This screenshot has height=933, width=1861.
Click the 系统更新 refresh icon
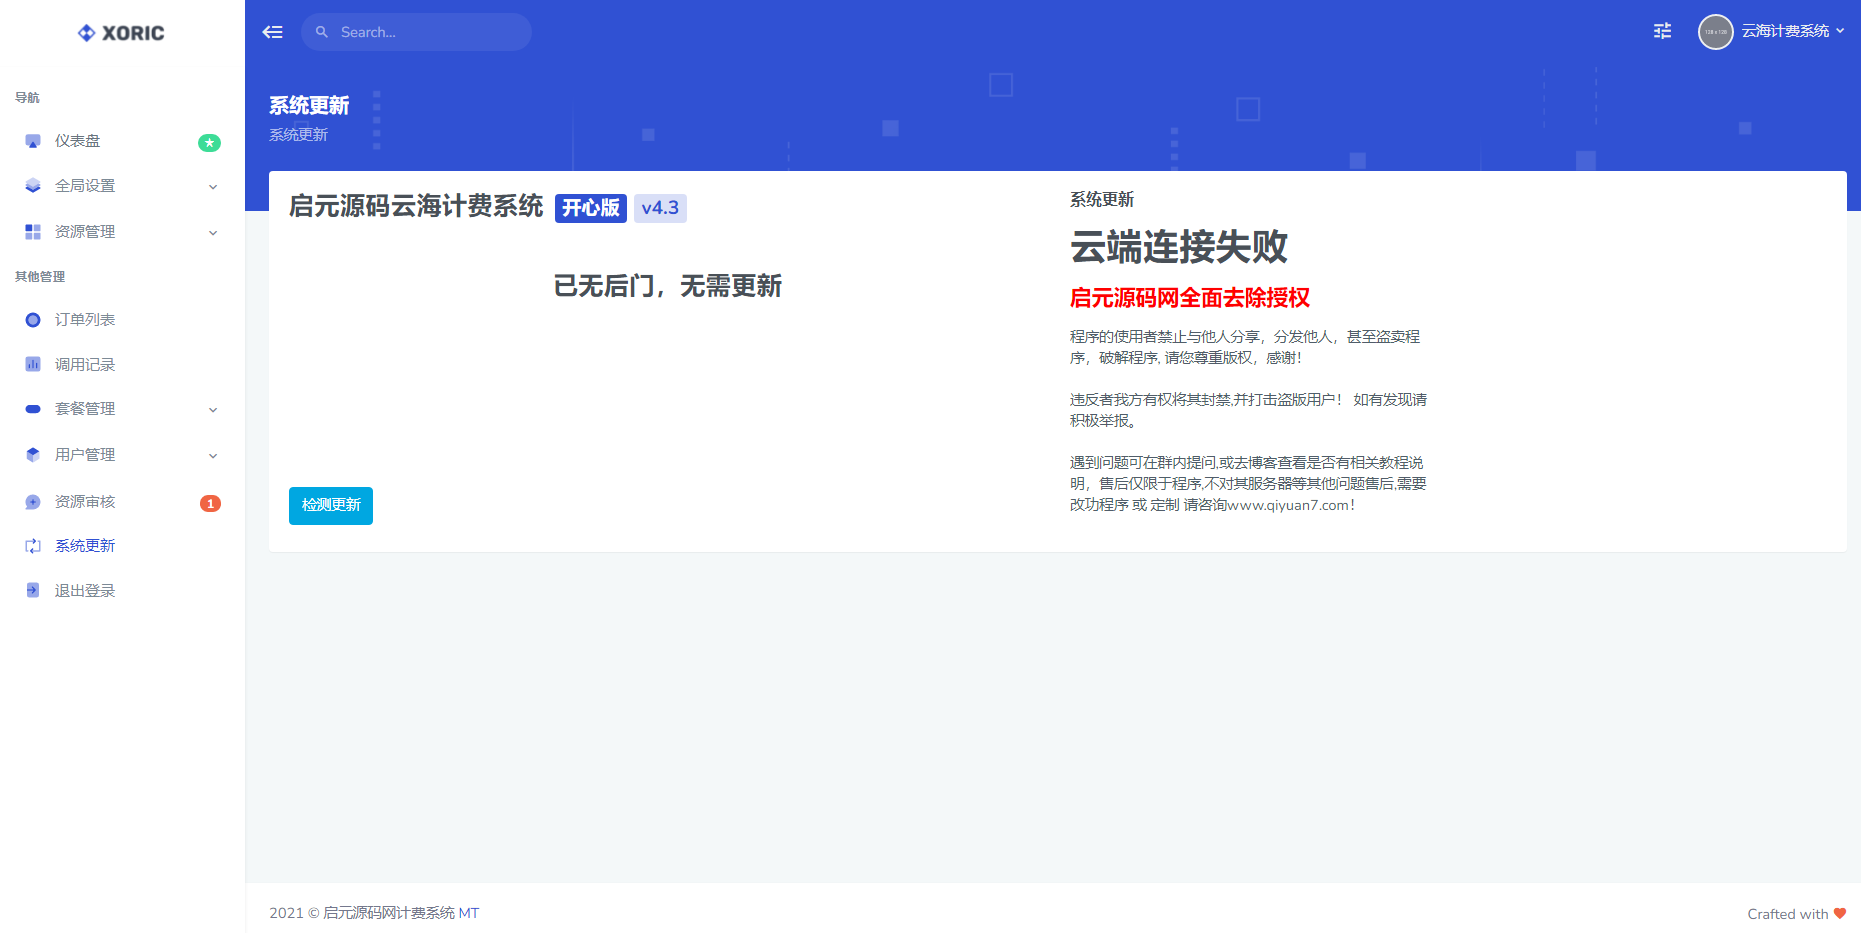coord(33,546)
